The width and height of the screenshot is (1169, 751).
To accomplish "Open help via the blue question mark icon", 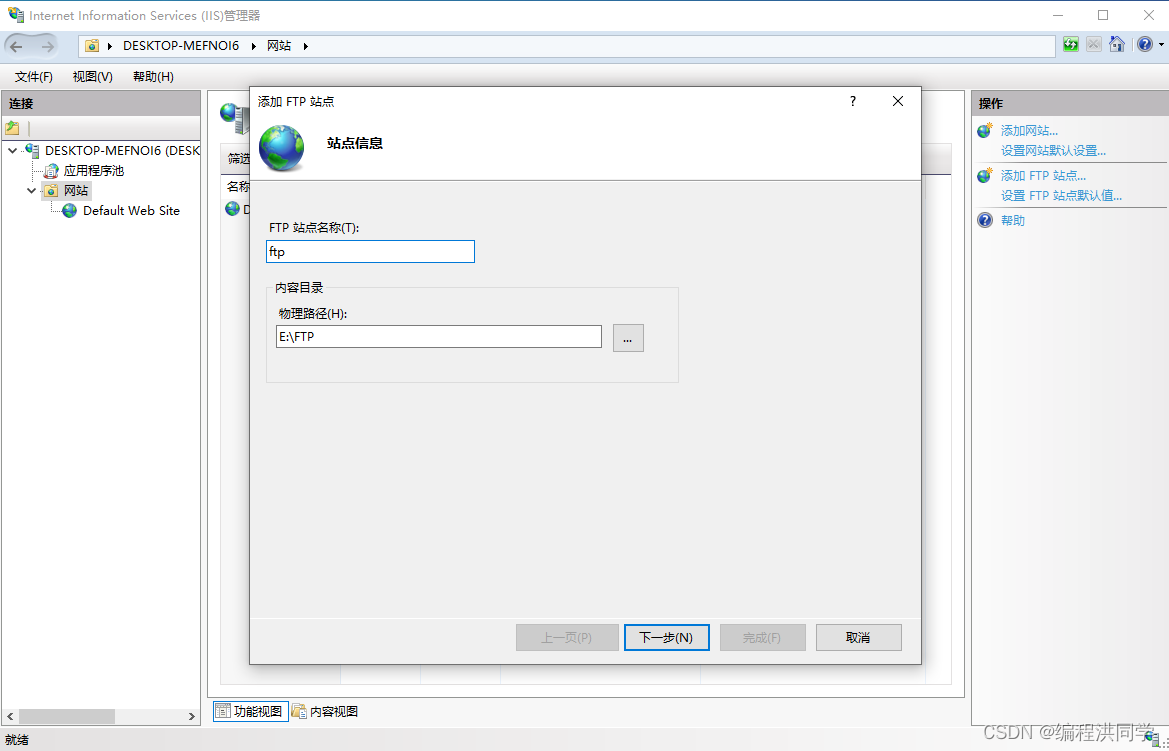I will point(1144,45).
